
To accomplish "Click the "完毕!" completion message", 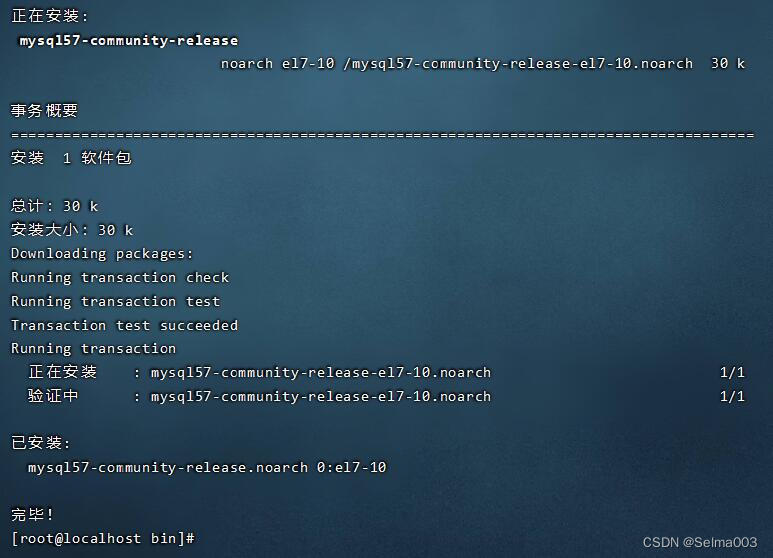I will coord(32,515).
